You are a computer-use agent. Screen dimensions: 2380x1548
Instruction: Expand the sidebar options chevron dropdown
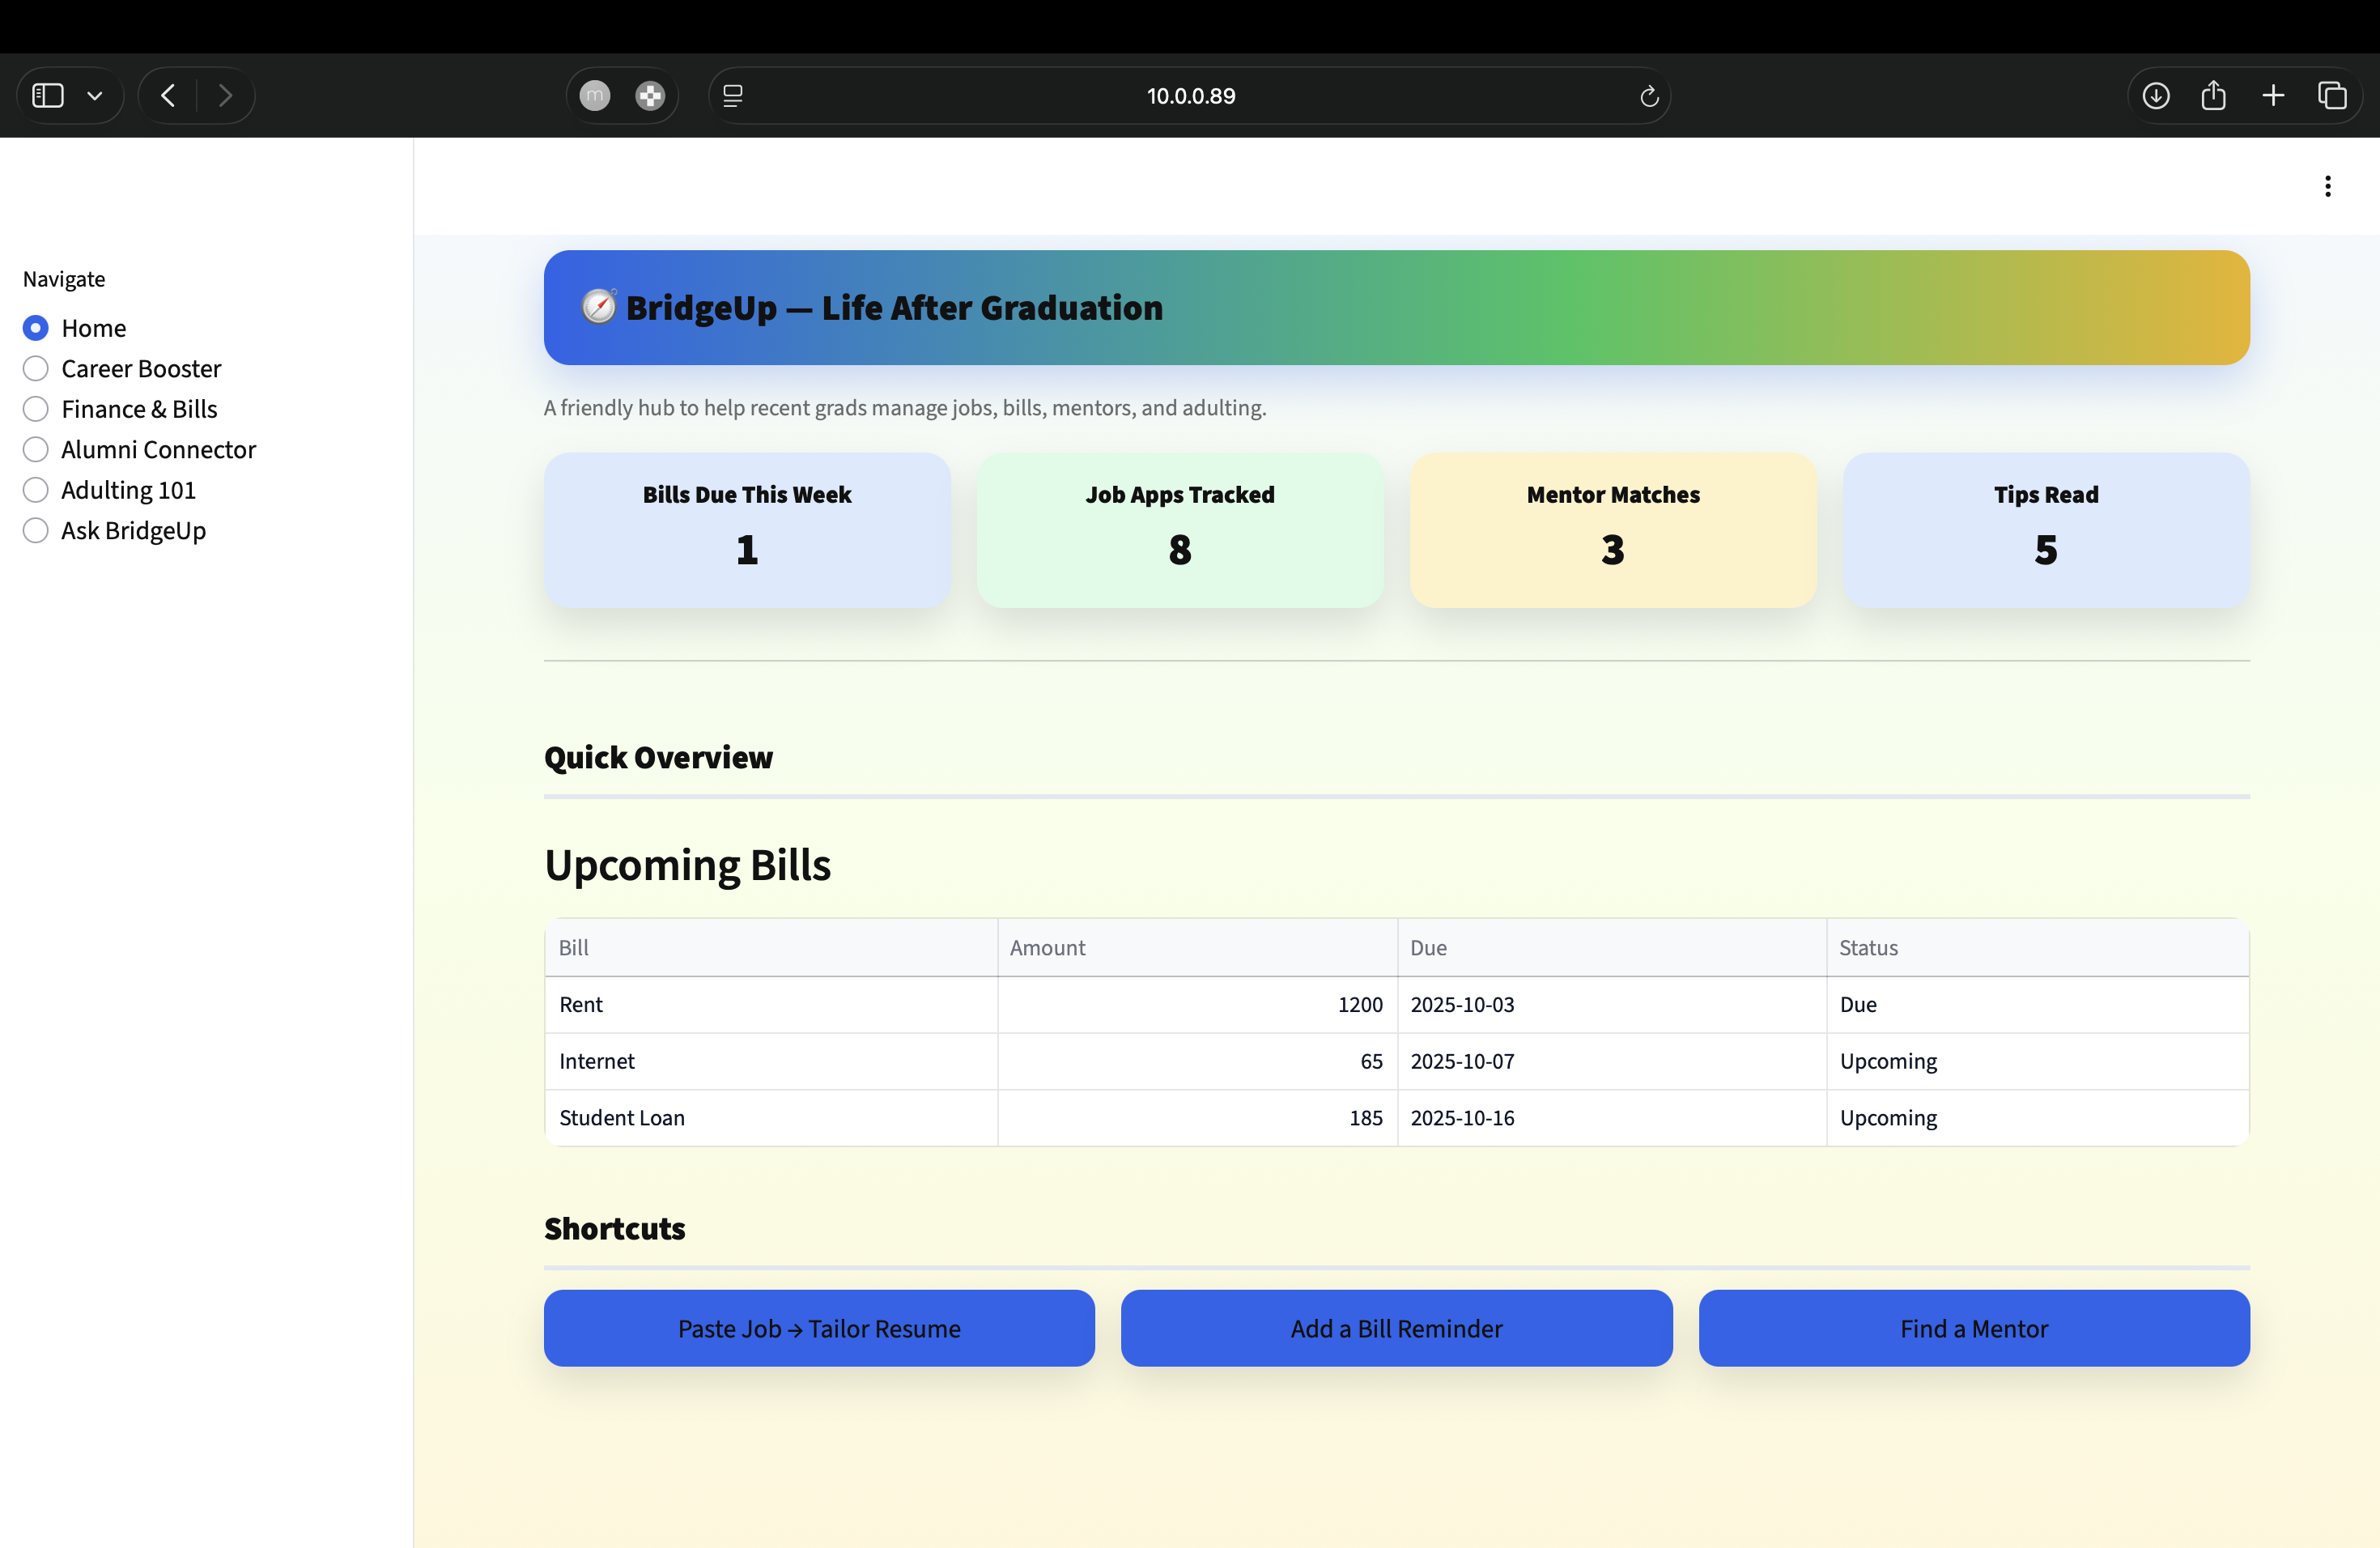pos(95,96)
